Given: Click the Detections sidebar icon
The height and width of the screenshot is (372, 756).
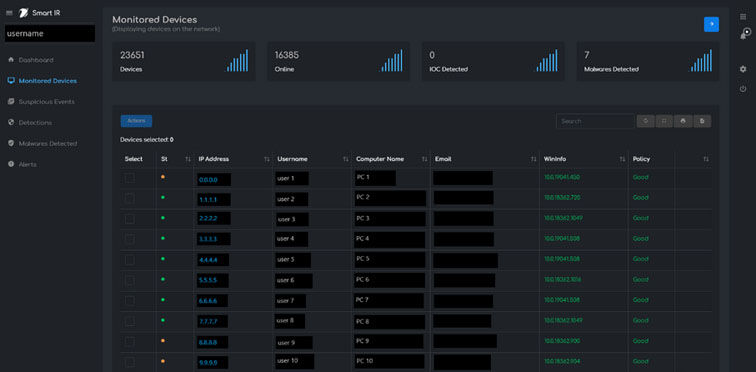Looking at the screenshot, I should point(11,122).
